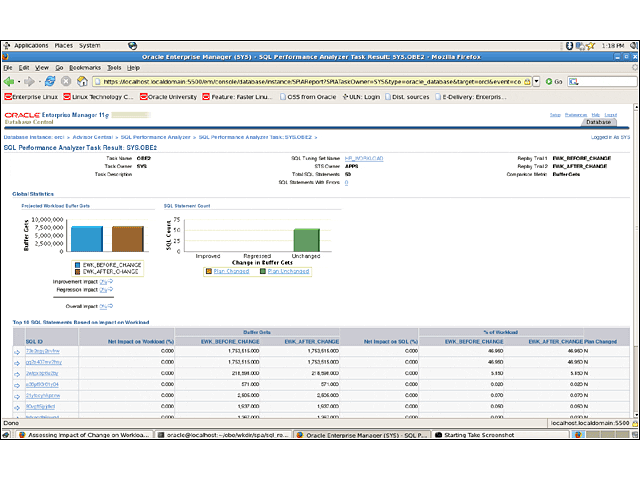Viewport: 640px width, 480px height.
Task: Open the Oracle University bookmark
Action: coord(168,97)
